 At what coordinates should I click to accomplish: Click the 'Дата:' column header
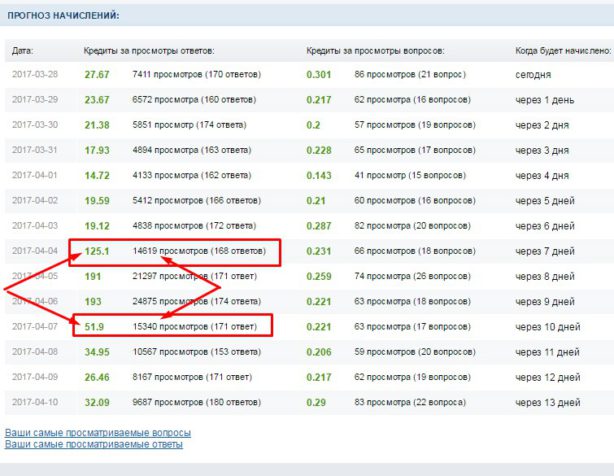click(23, 50)
